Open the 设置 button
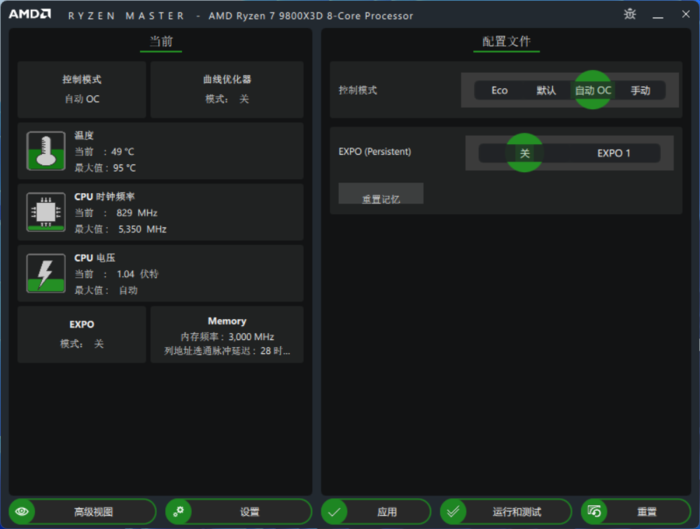 click(x=238, y=512)
